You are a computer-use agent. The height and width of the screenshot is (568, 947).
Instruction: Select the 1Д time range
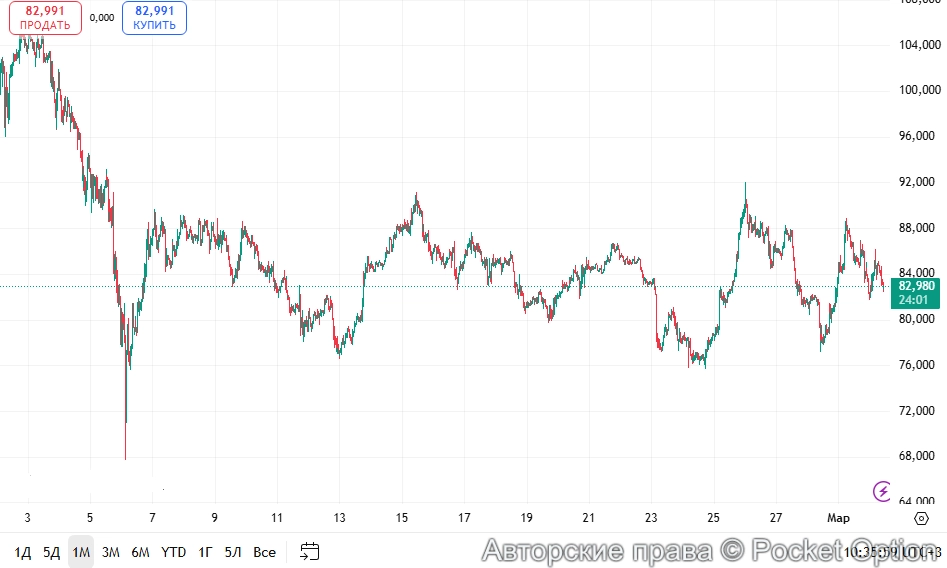(22, 552)
